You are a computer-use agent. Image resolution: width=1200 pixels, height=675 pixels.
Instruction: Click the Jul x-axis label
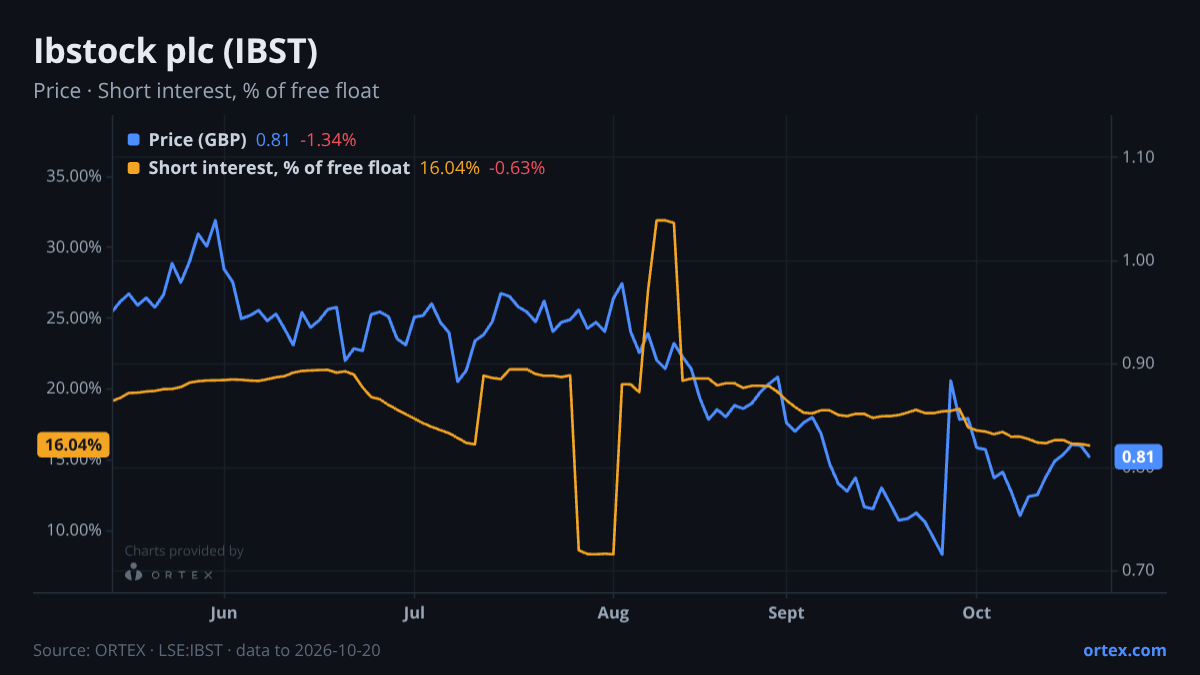tap(414, 612)
